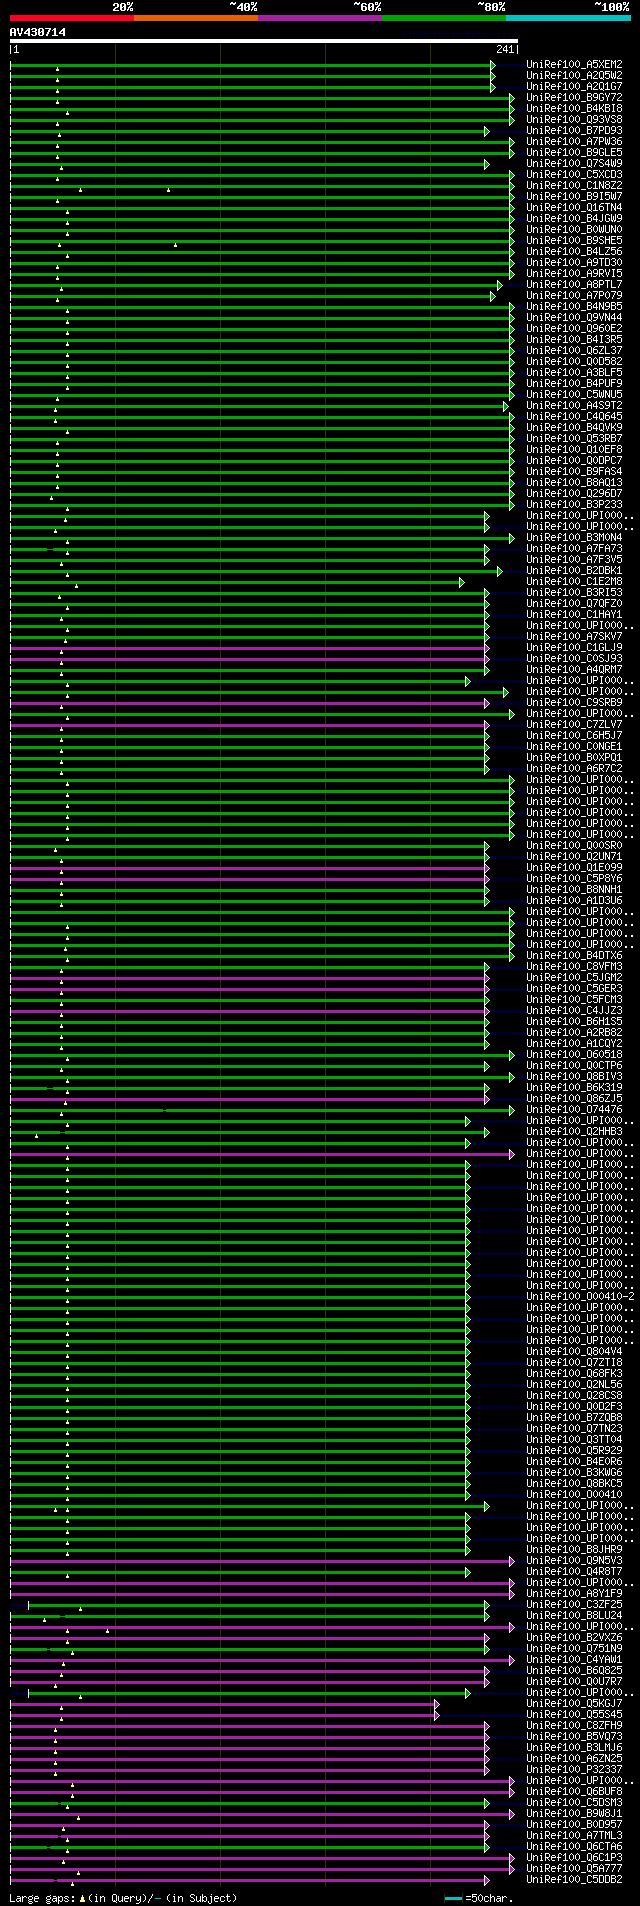Open hit UniRef100_A2Q5W2
Screen dimensions: 640x1906
click(x=574, y=75)
